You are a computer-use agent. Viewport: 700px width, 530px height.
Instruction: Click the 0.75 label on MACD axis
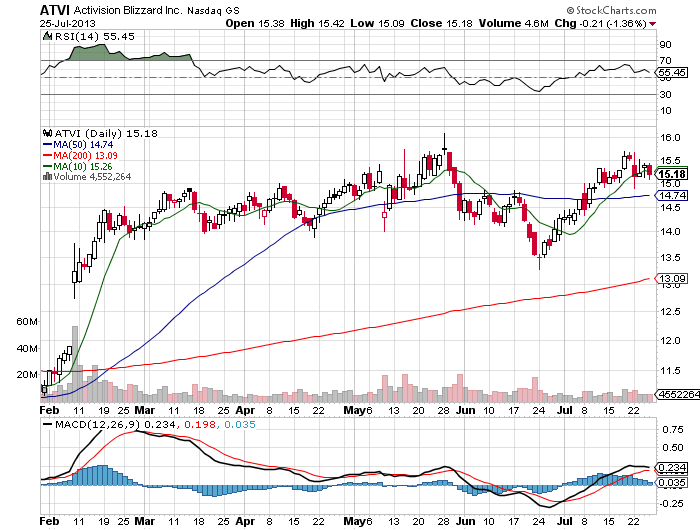[672, 430]
